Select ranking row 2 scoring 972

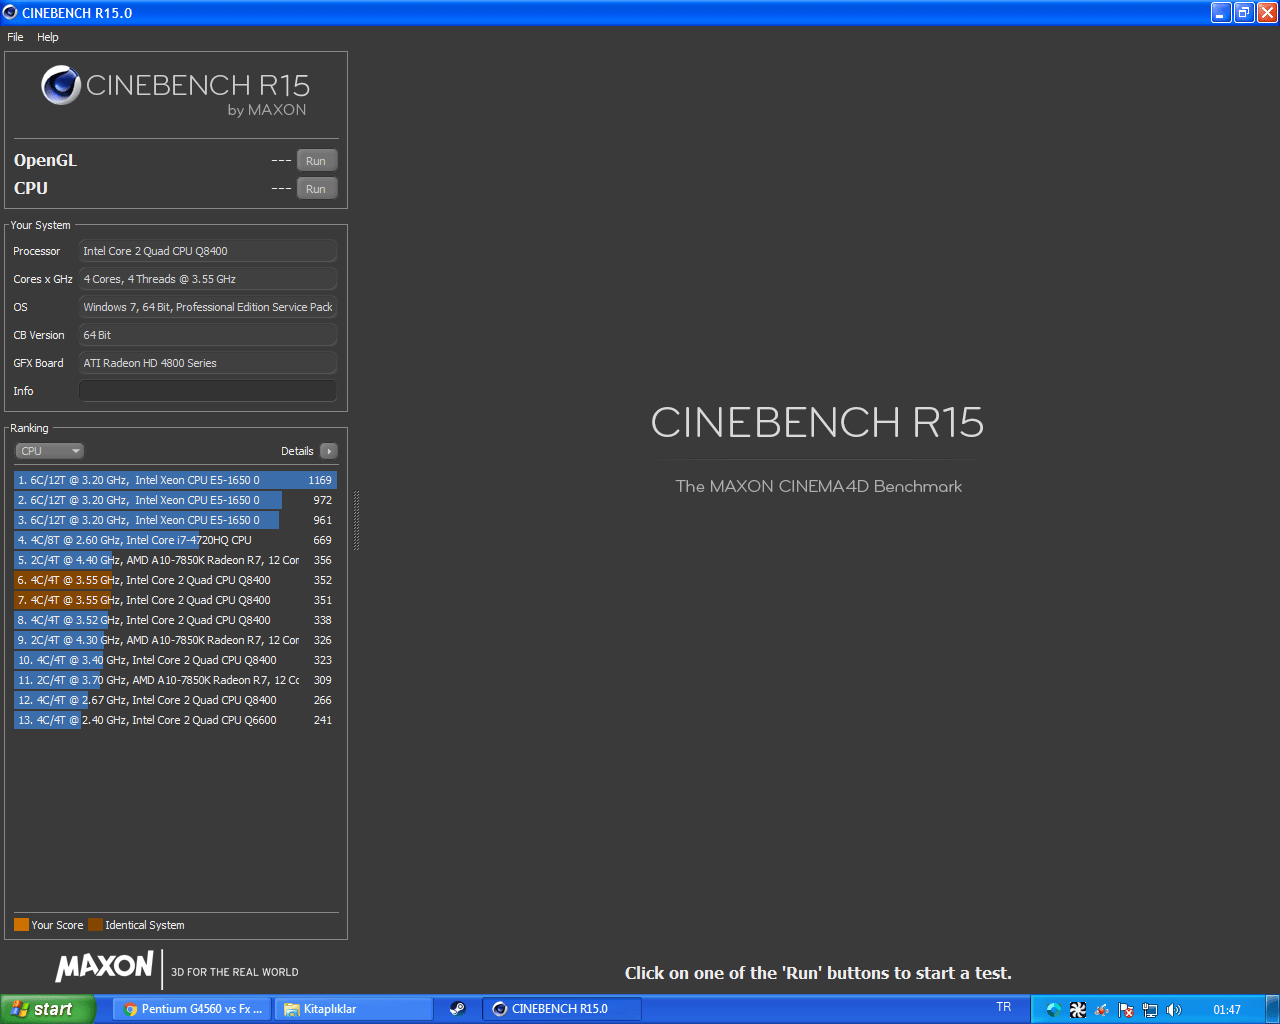pos(175,500)
